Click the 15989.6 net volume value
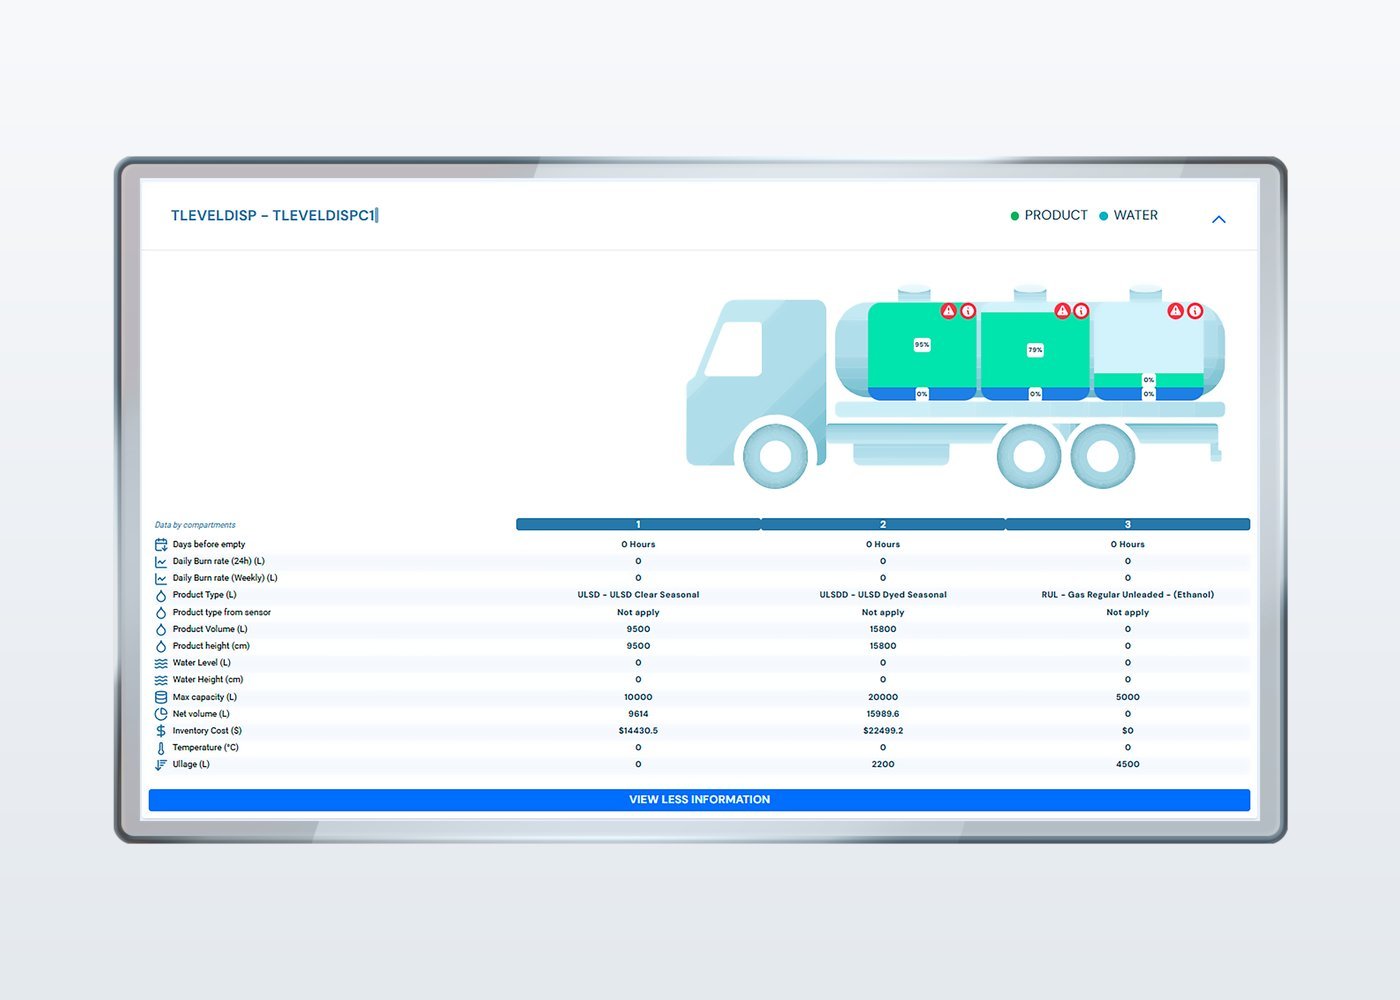The image size is (1400, 1000). tap(883, 714)
